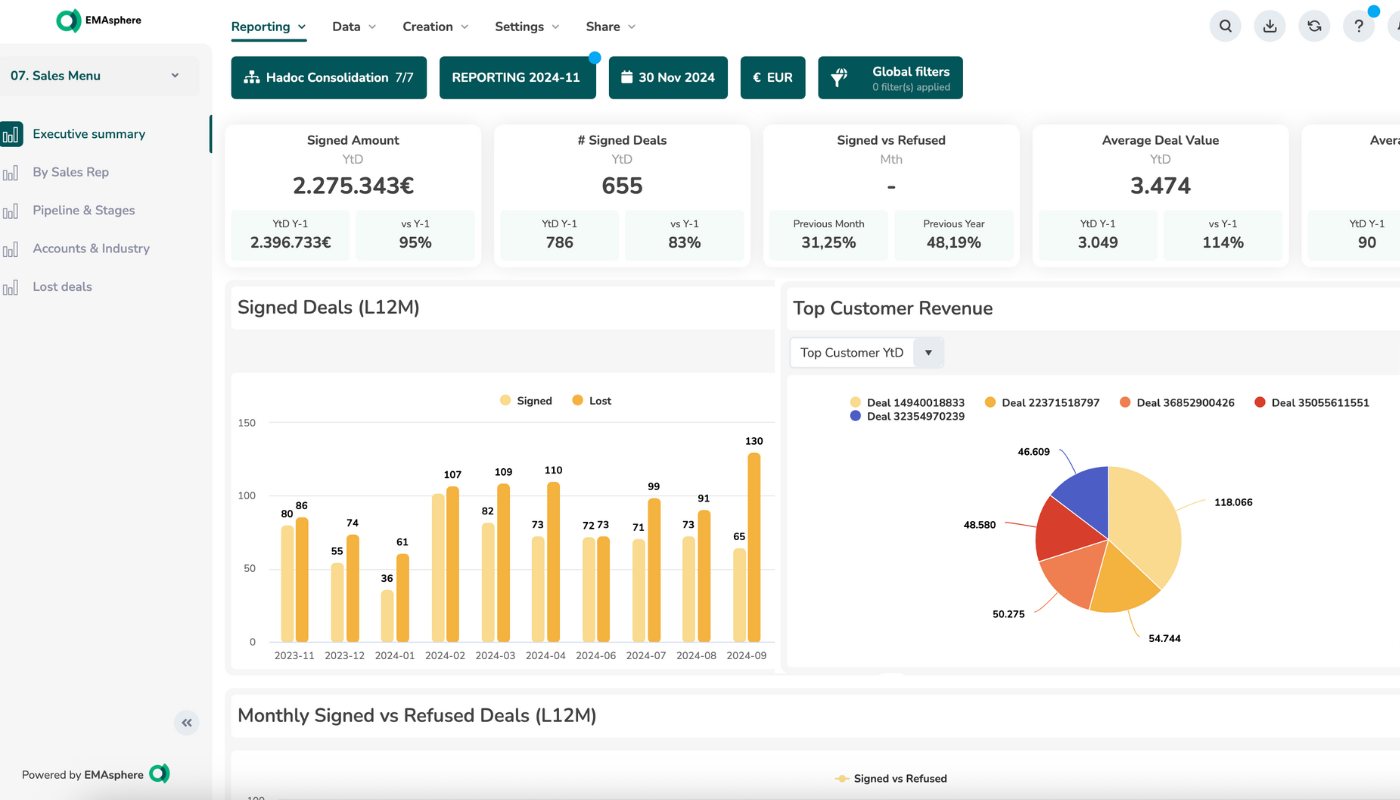Select By Sales Rep in sidebar

pos(70,173)
